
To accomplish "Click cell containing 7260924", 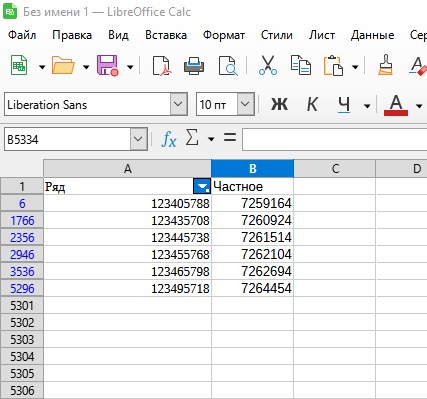I will click(253, 220).
